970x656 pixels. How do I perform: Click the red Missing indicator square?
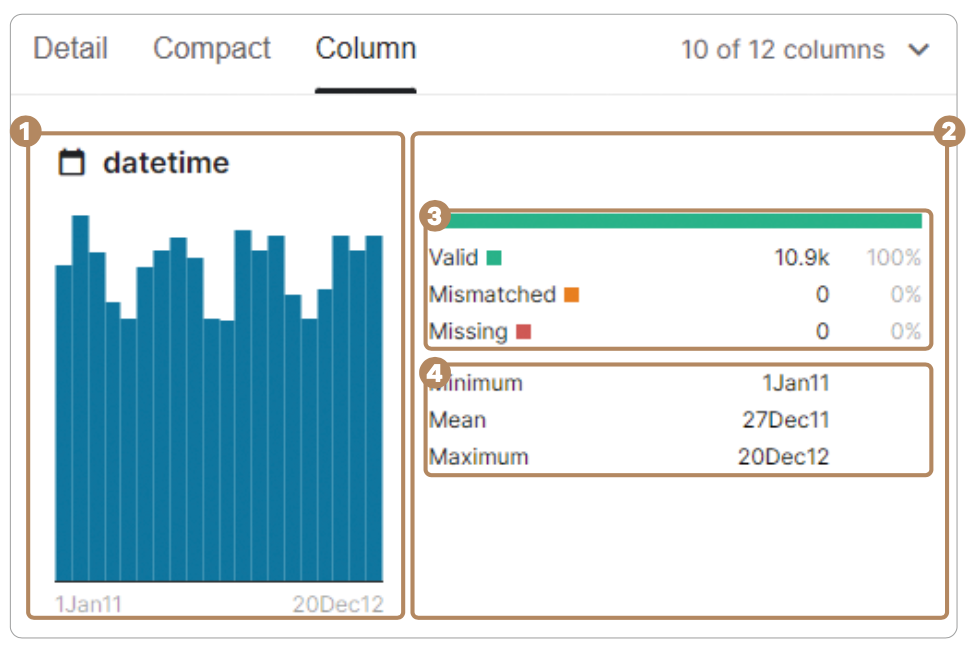523,331
